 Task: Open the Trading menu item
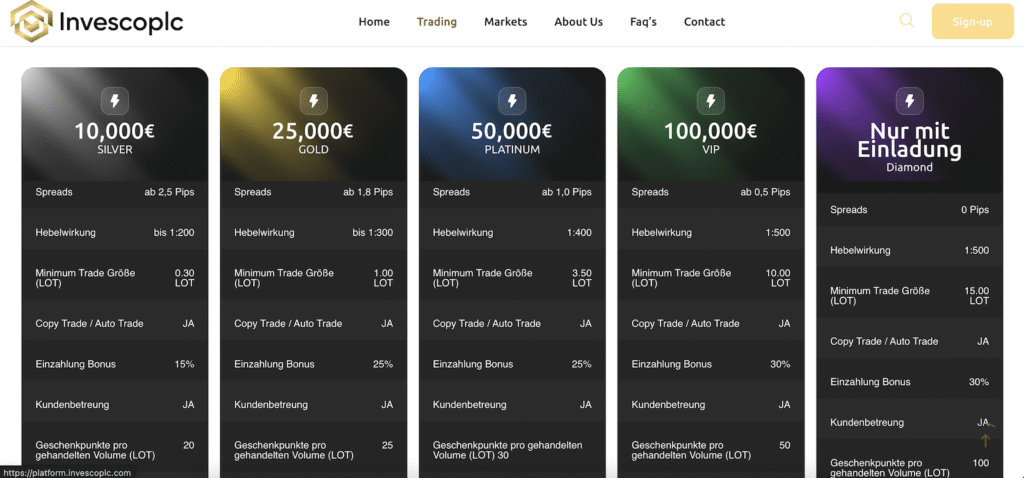(437, 22)
